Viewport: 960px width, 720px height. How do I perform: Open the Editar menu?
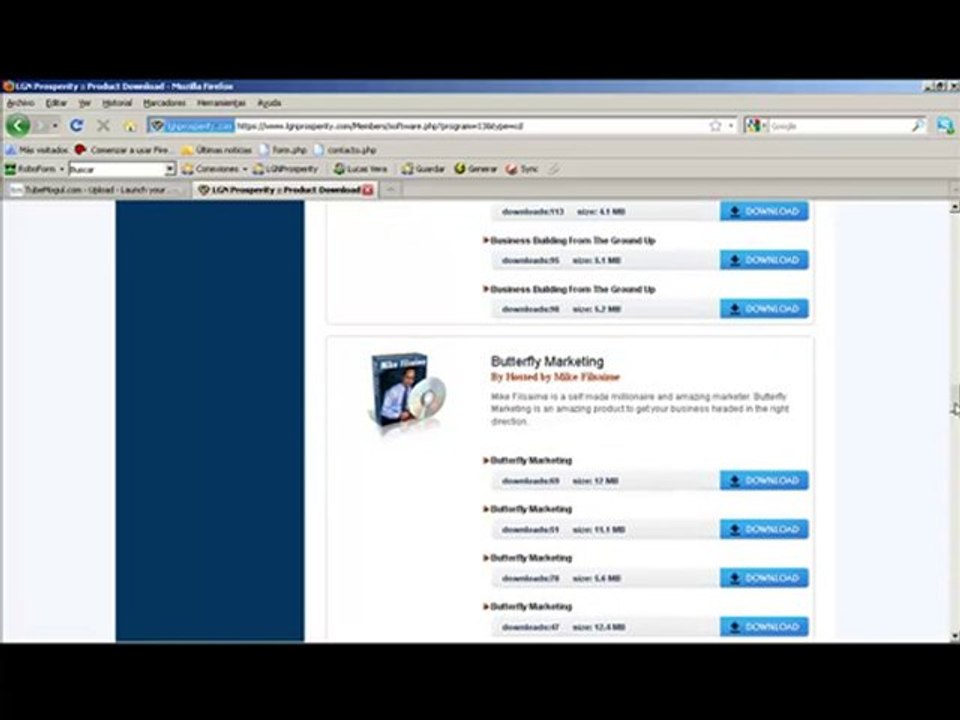[x=56, y=103]
